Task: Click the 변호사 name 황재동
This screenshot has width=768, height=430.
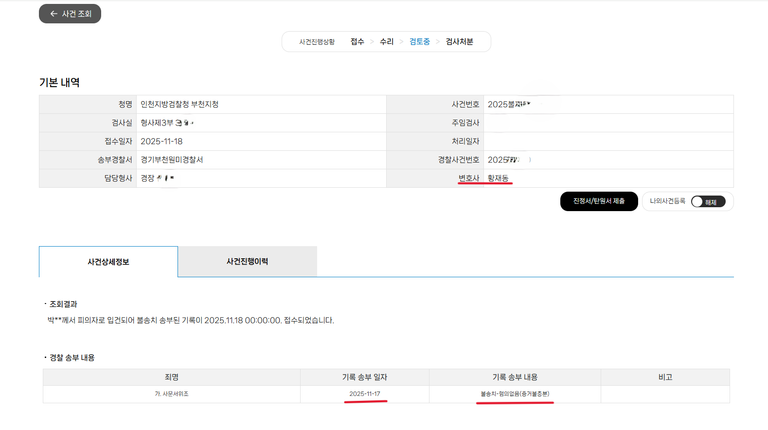Action: 497,178
